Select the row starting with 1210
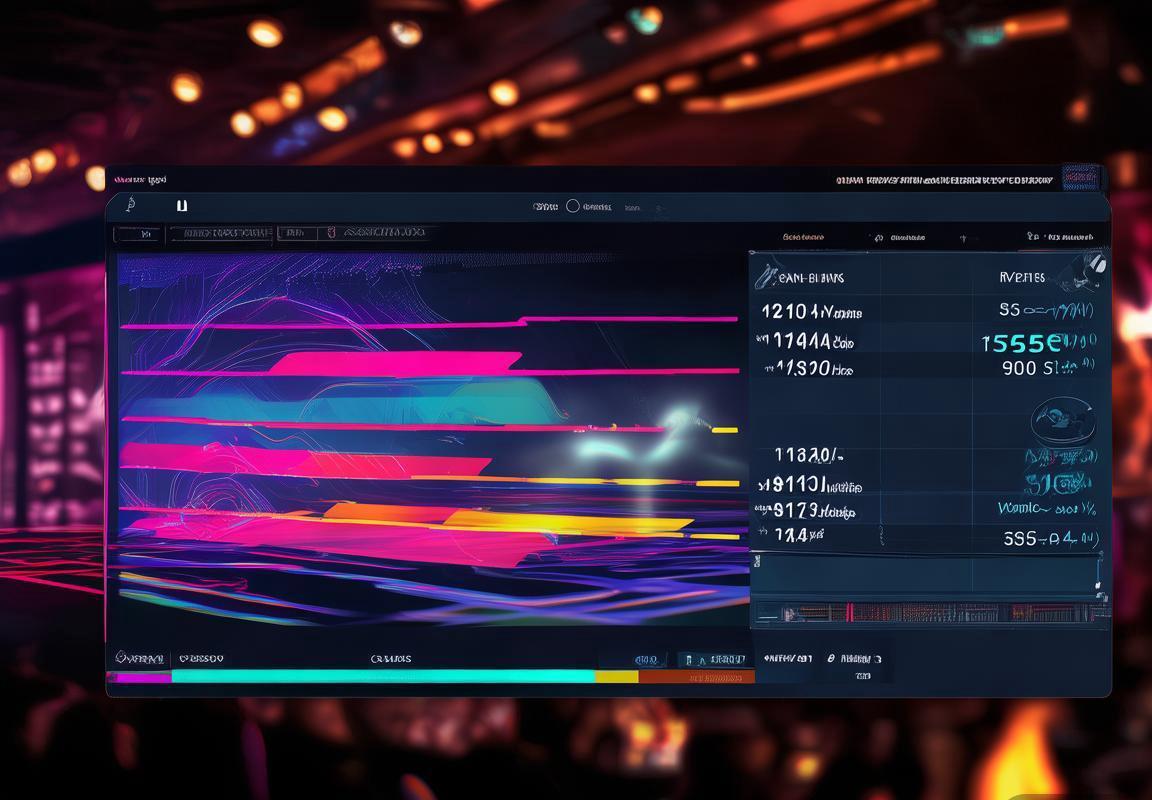The height and width of the screenshot is (800, 1152). 811,311
